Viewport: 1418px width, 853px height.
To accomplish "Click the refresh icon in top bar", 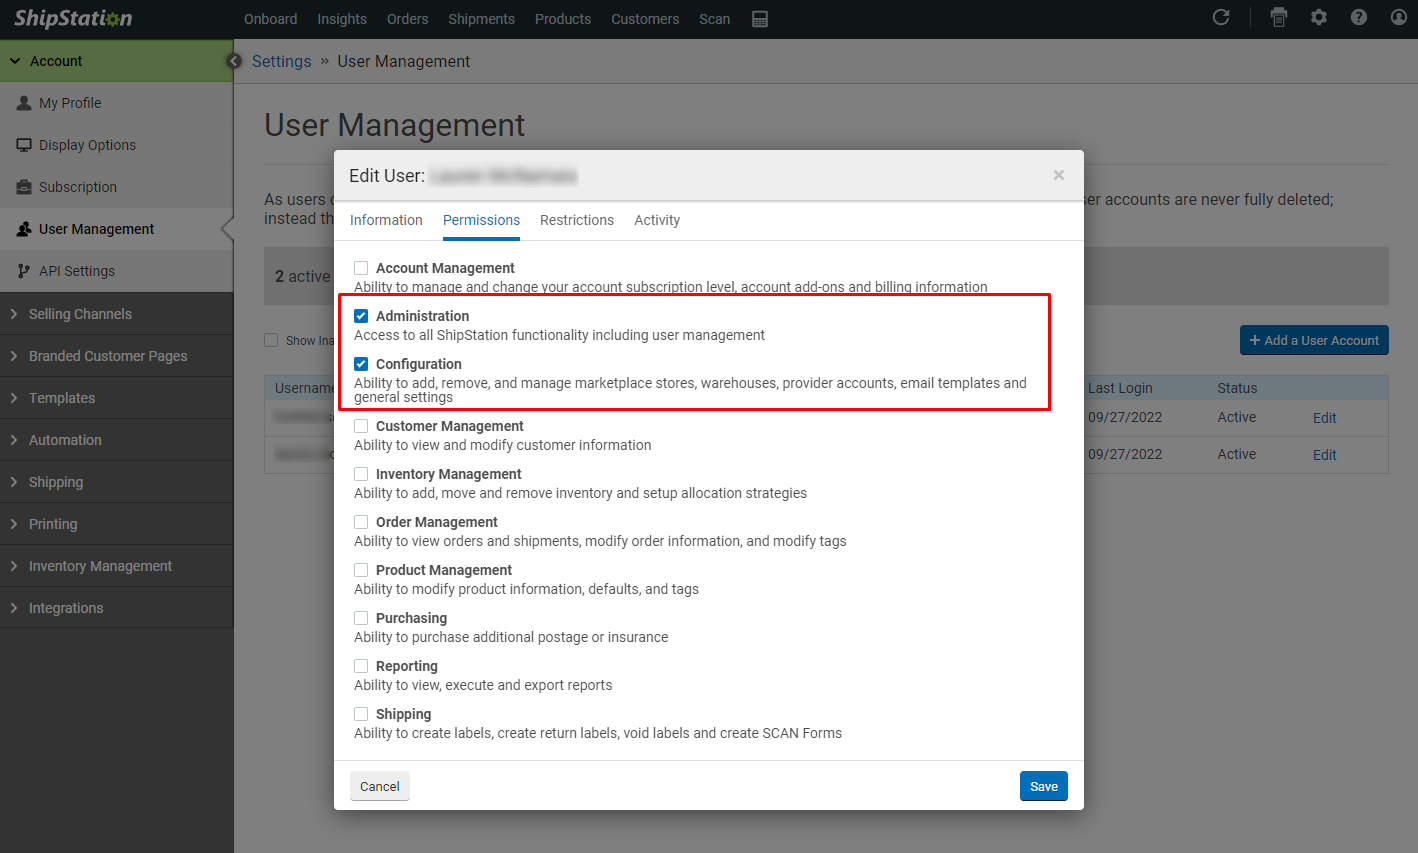I will [x=1220, y=18].
